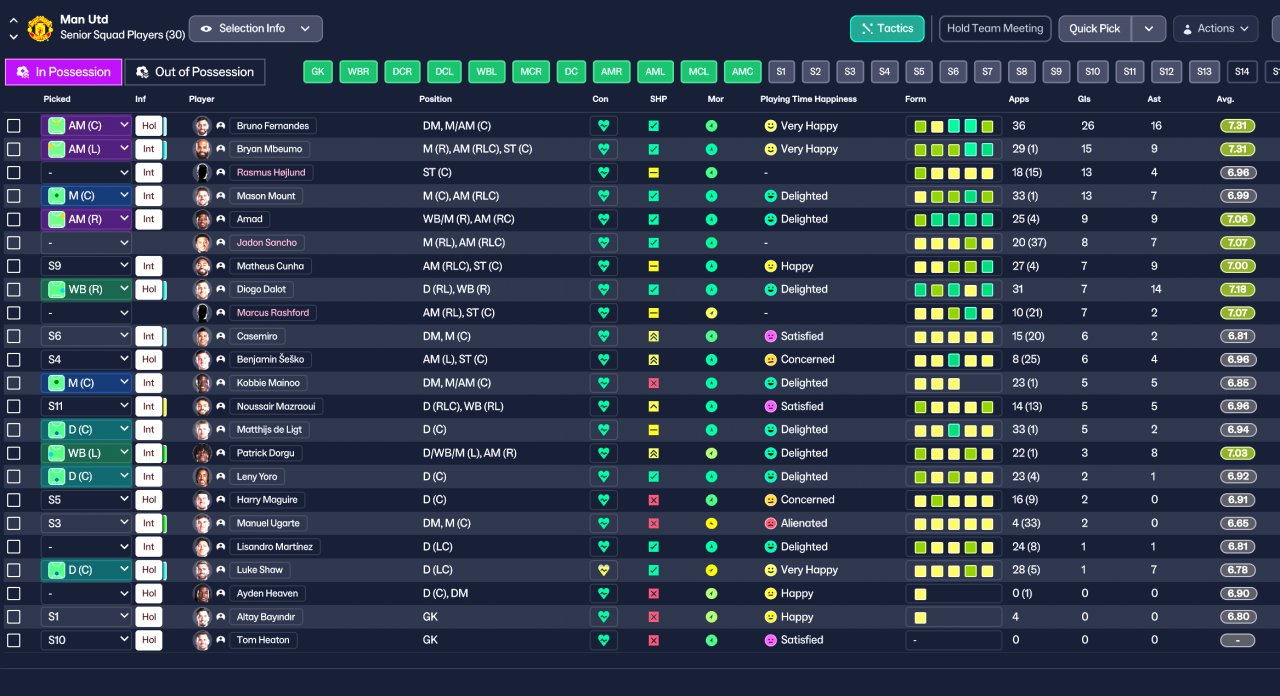Open the Quick Pick arrow dropdown

tap(1149, 29)
